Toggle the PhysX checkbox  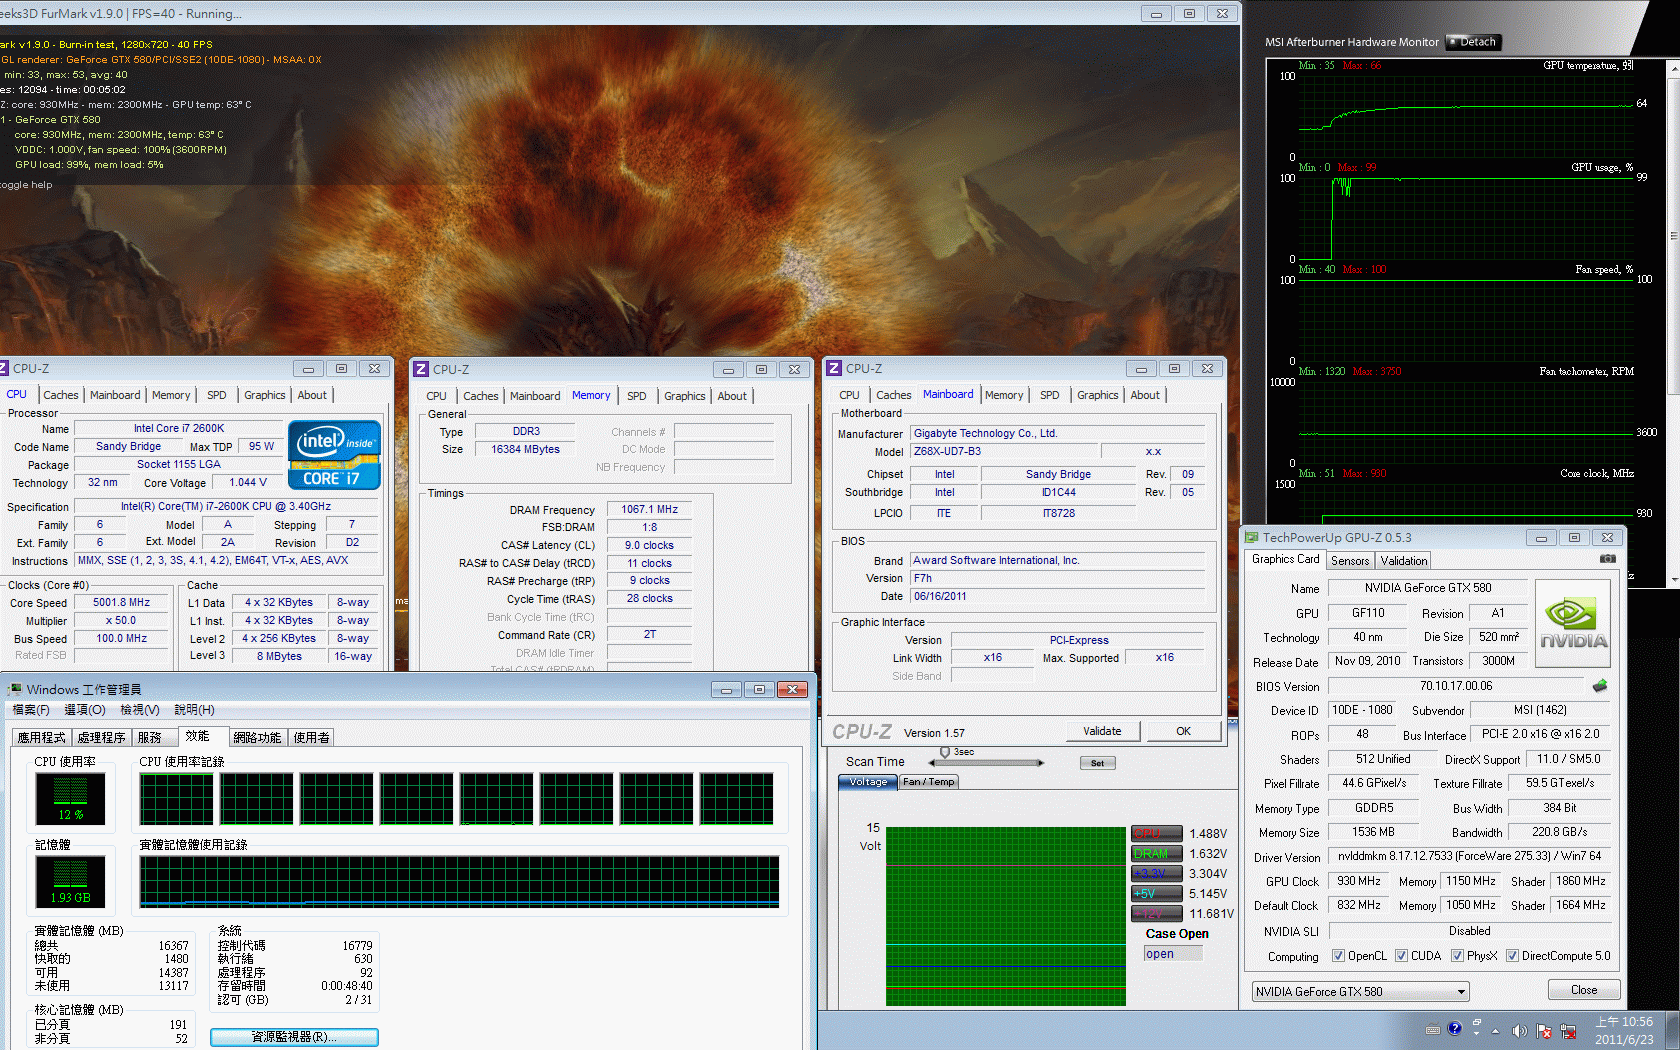tap(1457, 956)
